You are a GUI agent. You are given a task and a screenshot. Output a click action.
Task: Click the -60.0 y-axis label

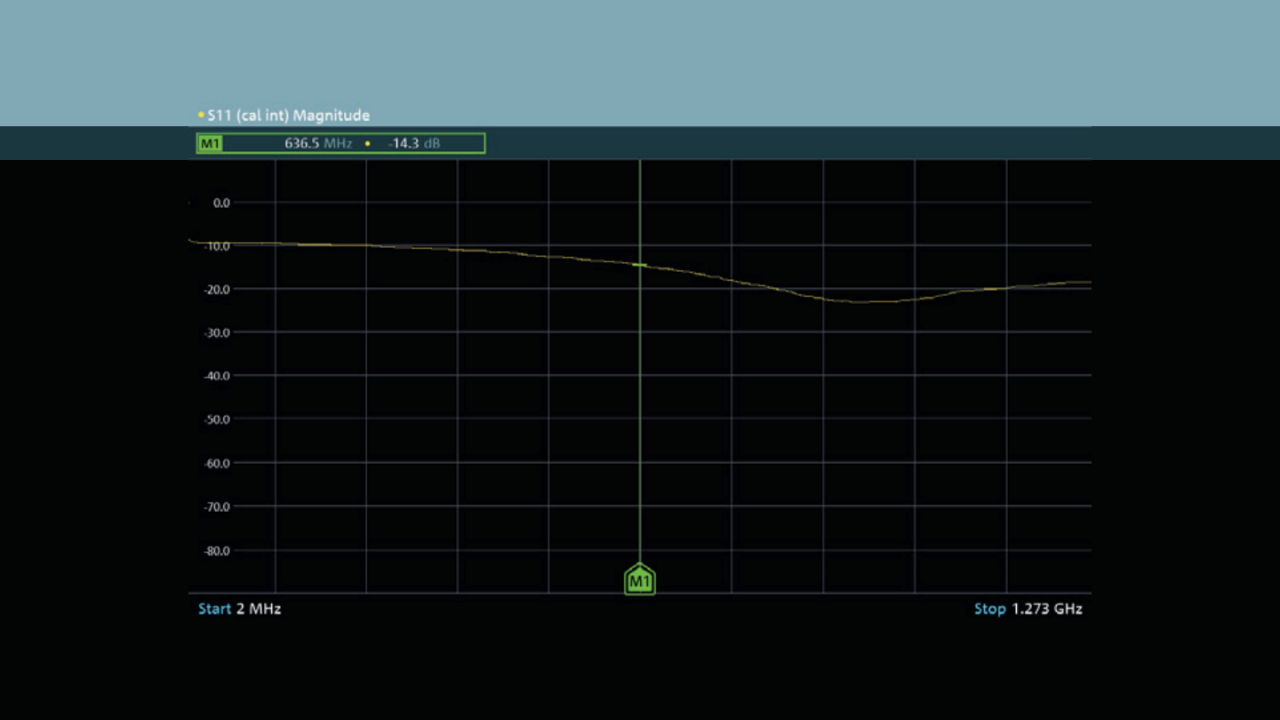[x=219, y=464]
